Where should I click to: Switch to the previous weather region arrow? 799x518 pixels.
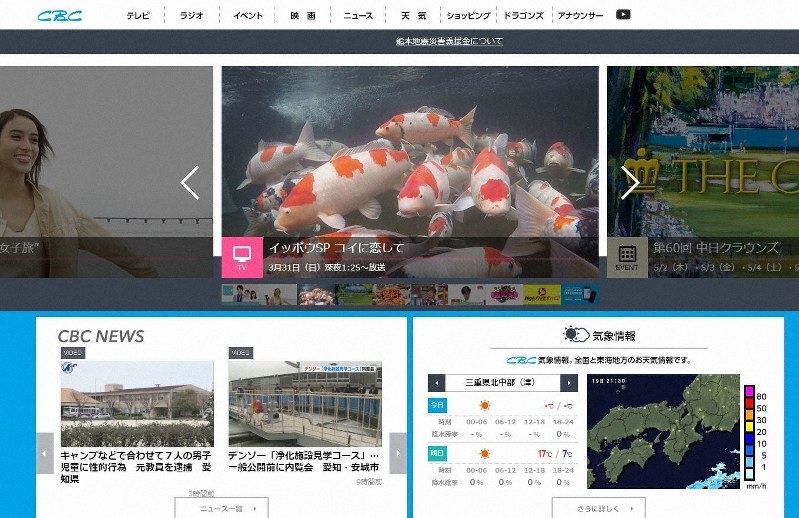point(437,383)
